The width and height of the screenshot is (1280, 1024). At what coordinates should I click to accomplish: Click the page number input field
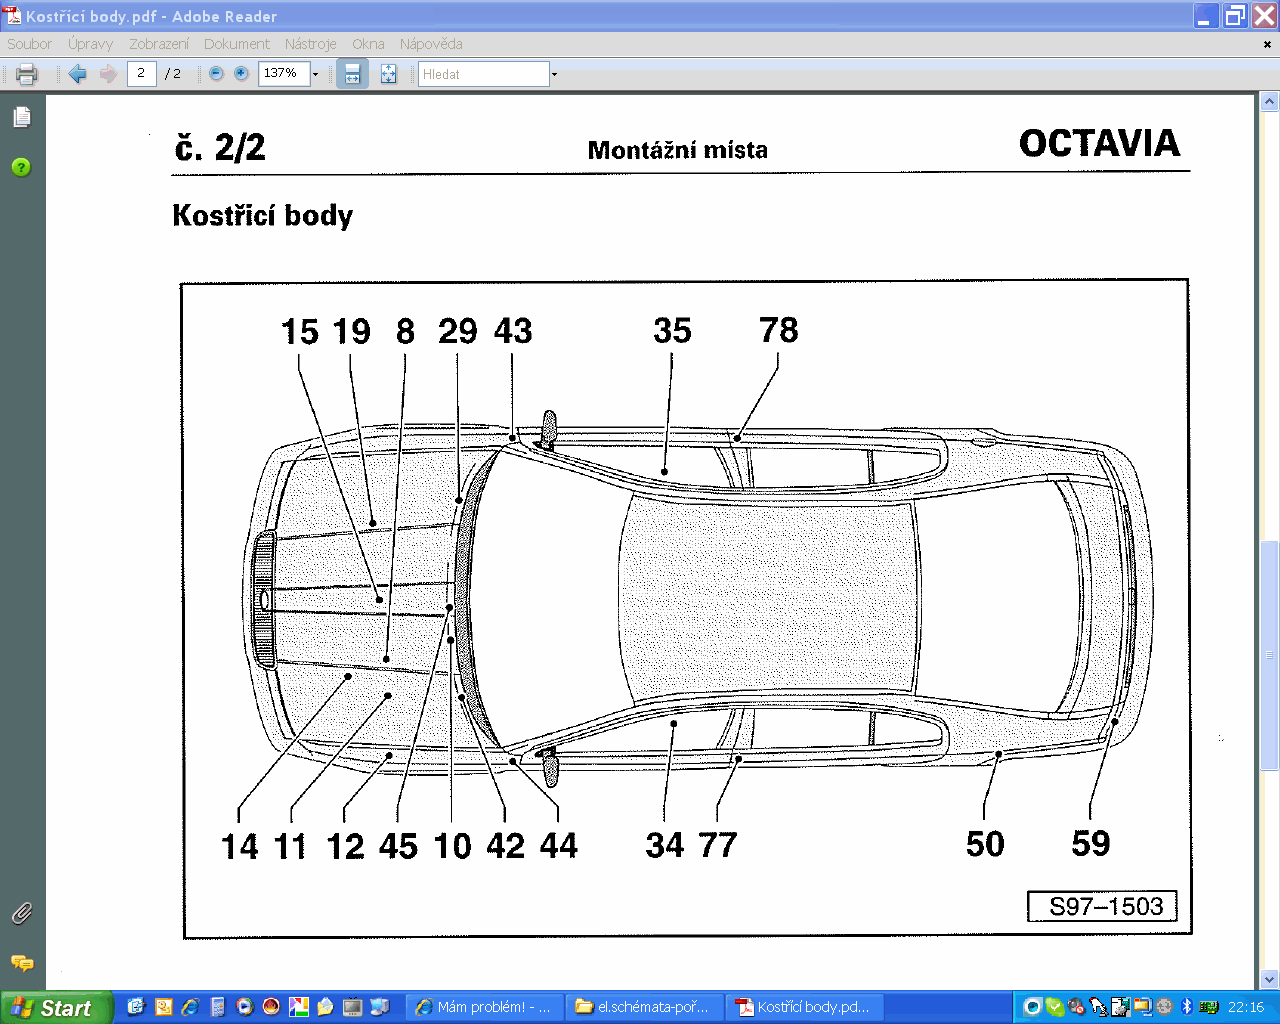(x=141, y=74)
